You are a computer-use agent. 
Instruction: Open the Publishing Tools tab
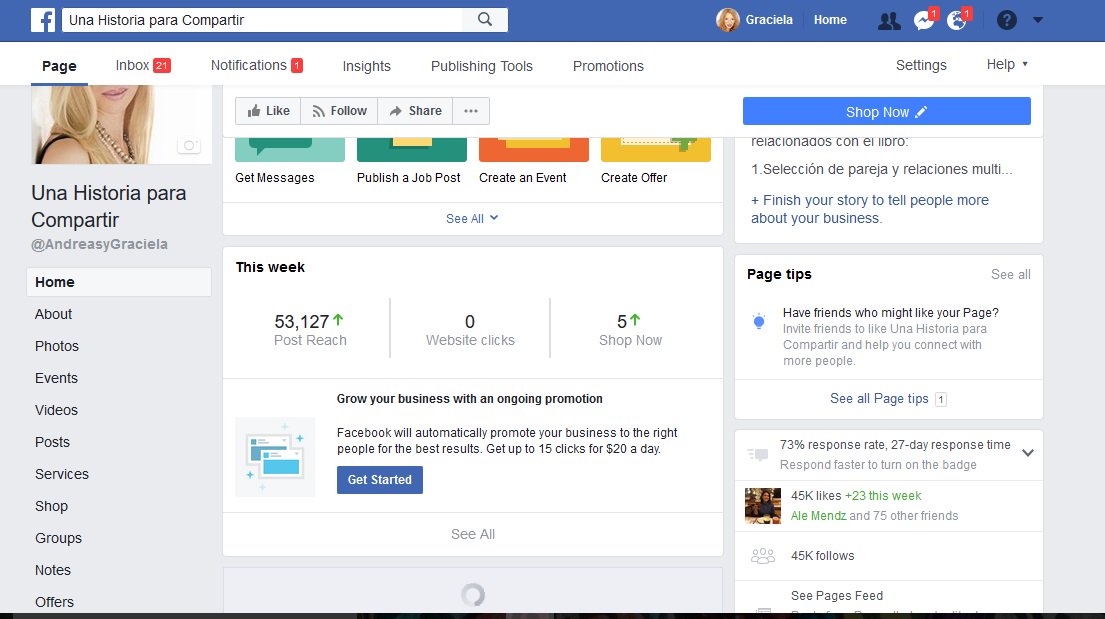tap(481, 66)
